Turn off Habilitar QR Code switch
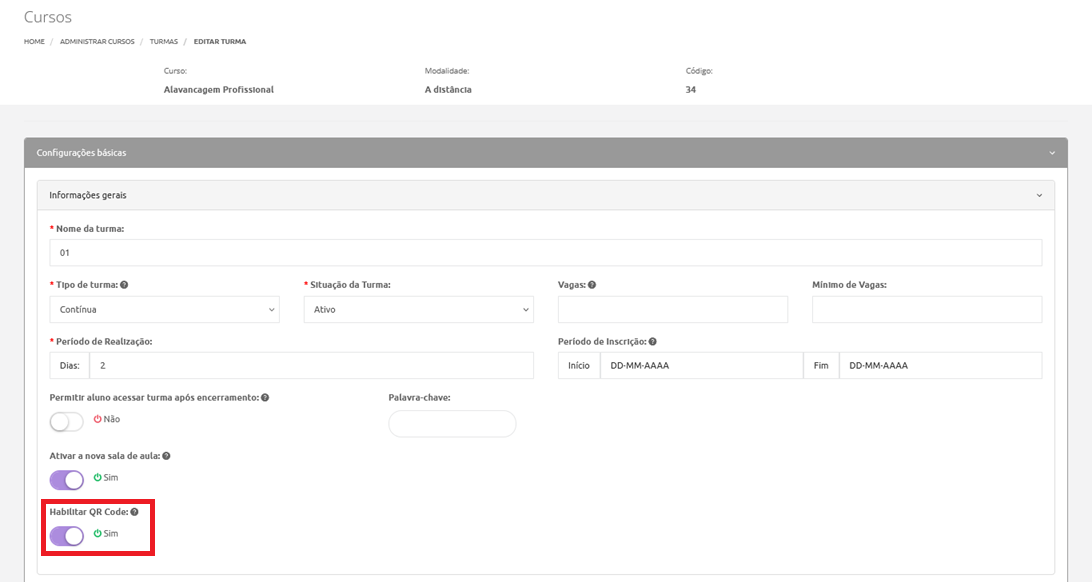Screen dimensions: 1092x582 tap(67, 536)
